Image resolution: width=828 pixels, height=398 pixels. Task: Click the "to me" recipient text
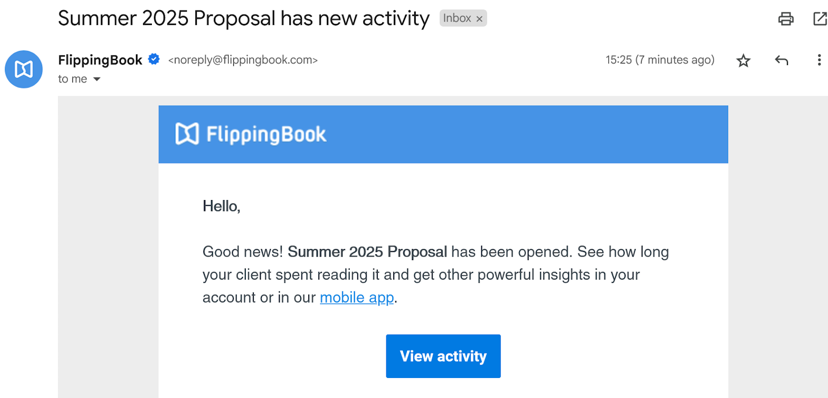pos(73,80)
